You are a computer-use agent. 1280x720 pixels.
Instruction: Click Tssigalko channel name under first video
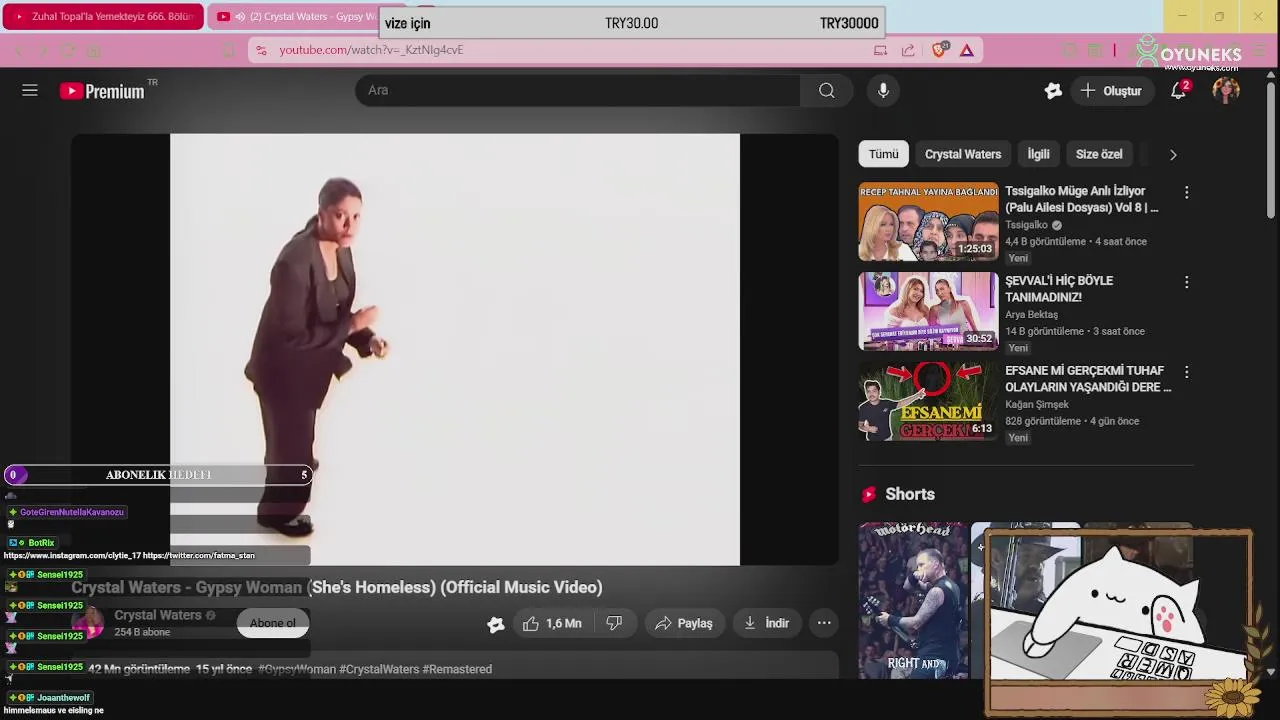(x=1026, y=225)
